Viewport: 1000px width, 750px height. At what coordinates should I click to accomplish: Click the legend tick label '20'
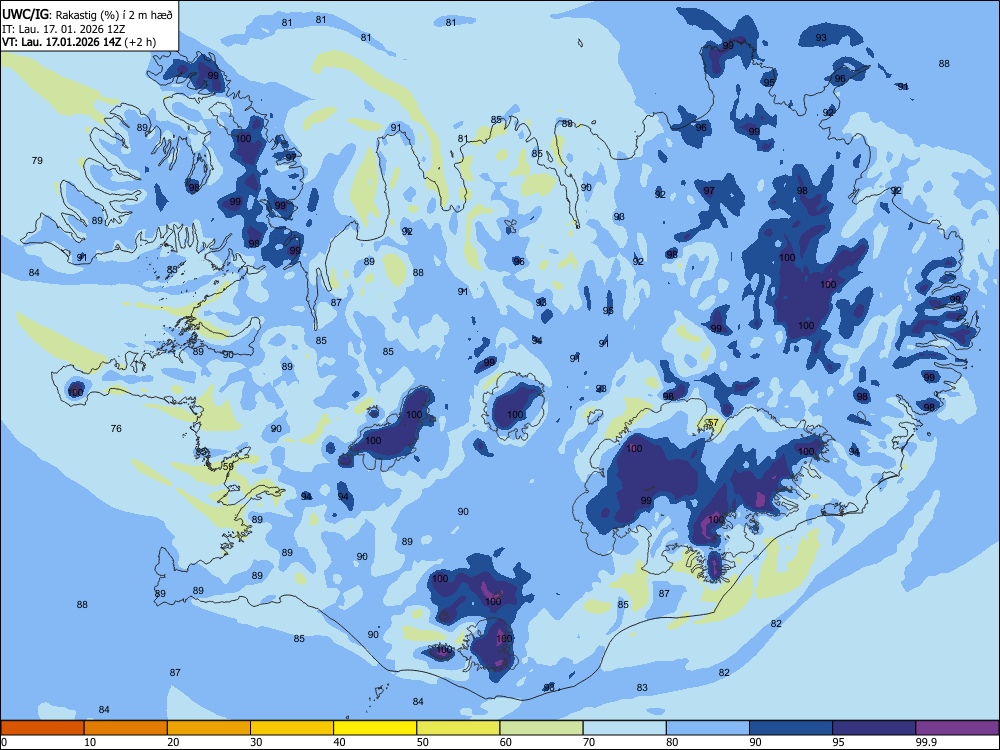173,742
